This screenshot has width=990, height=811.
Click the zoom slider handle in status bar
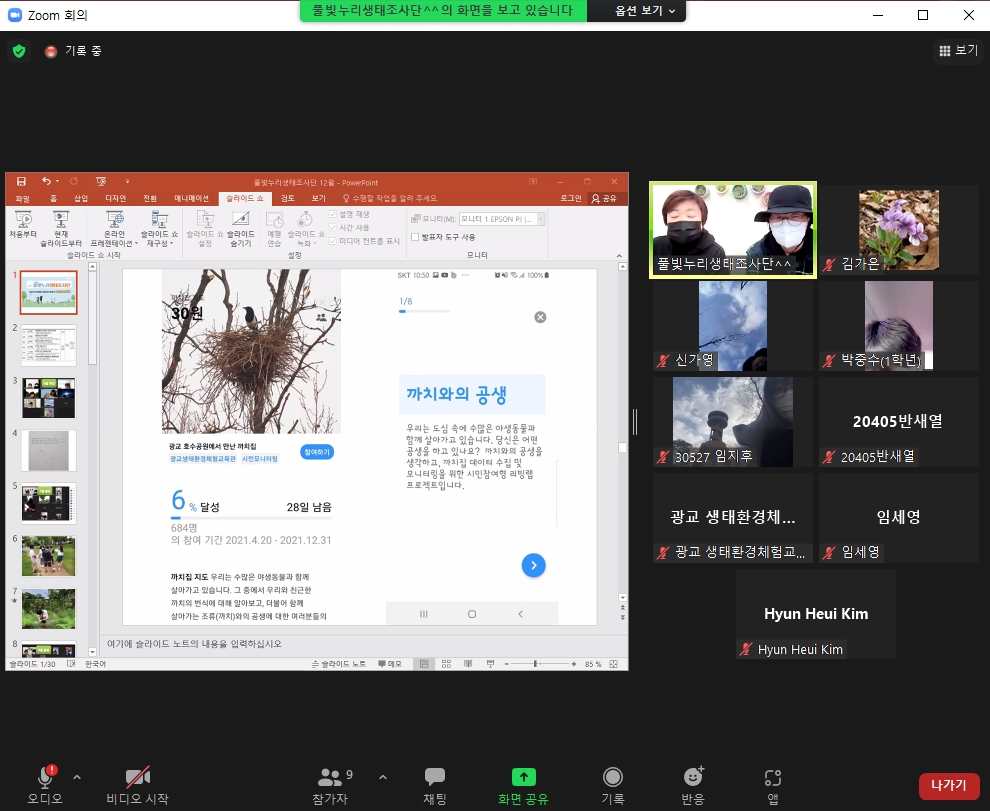(x=535, y=664)
